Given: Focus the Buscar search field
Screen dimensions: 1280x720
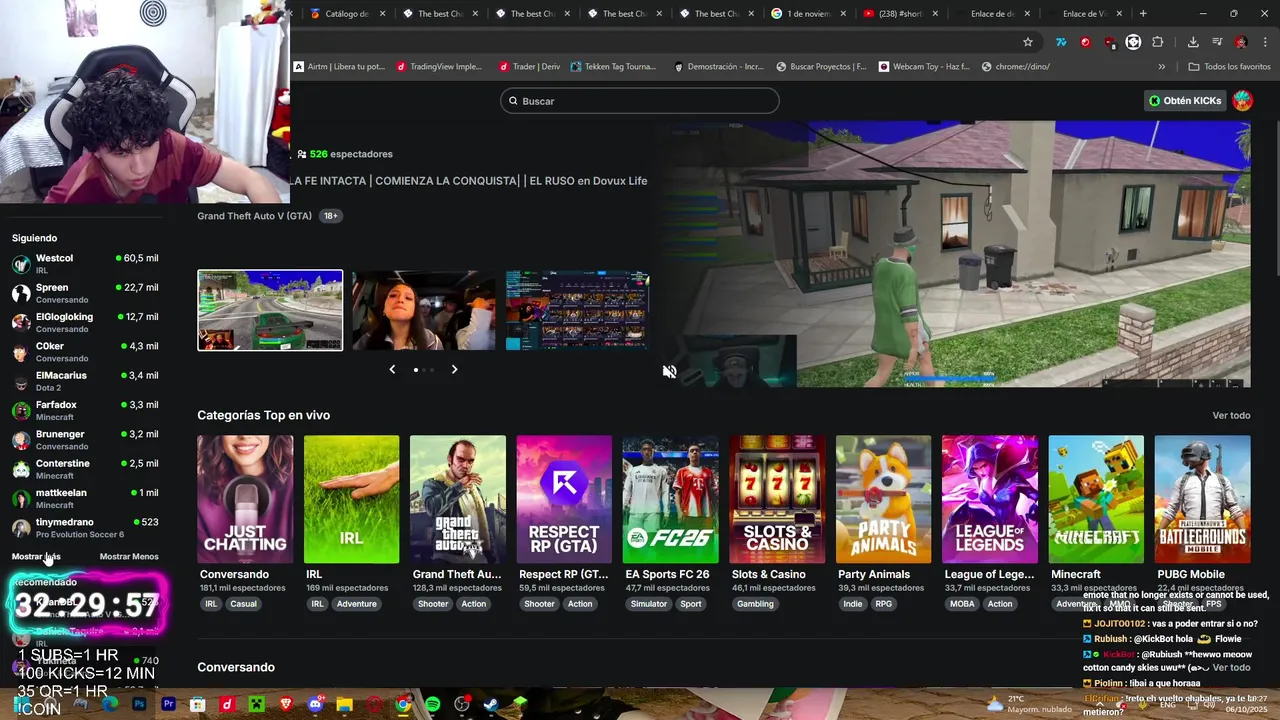Looking at the screenshot, I should coord(640,101).
